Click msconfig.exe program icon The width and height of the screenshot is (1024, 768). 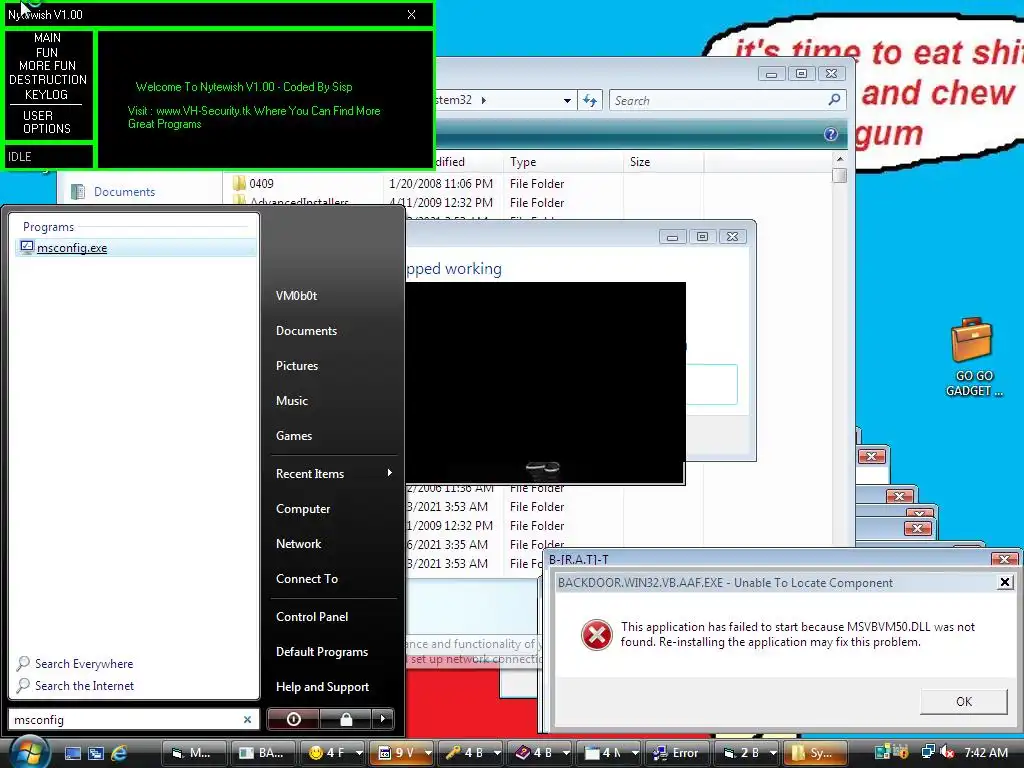coord(26,247)
